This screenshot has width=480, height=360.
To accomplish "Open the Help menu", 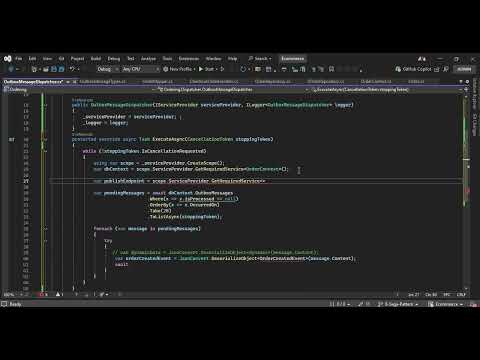I will [232, 59].
